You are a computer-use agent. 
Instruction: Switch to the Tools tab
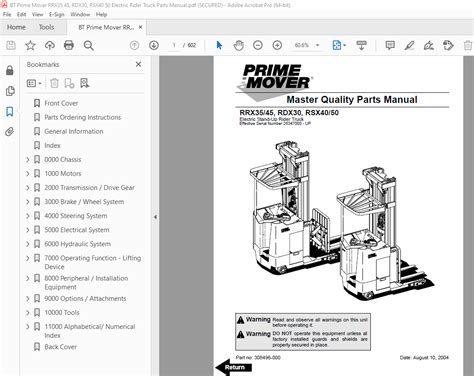point(46,27)
